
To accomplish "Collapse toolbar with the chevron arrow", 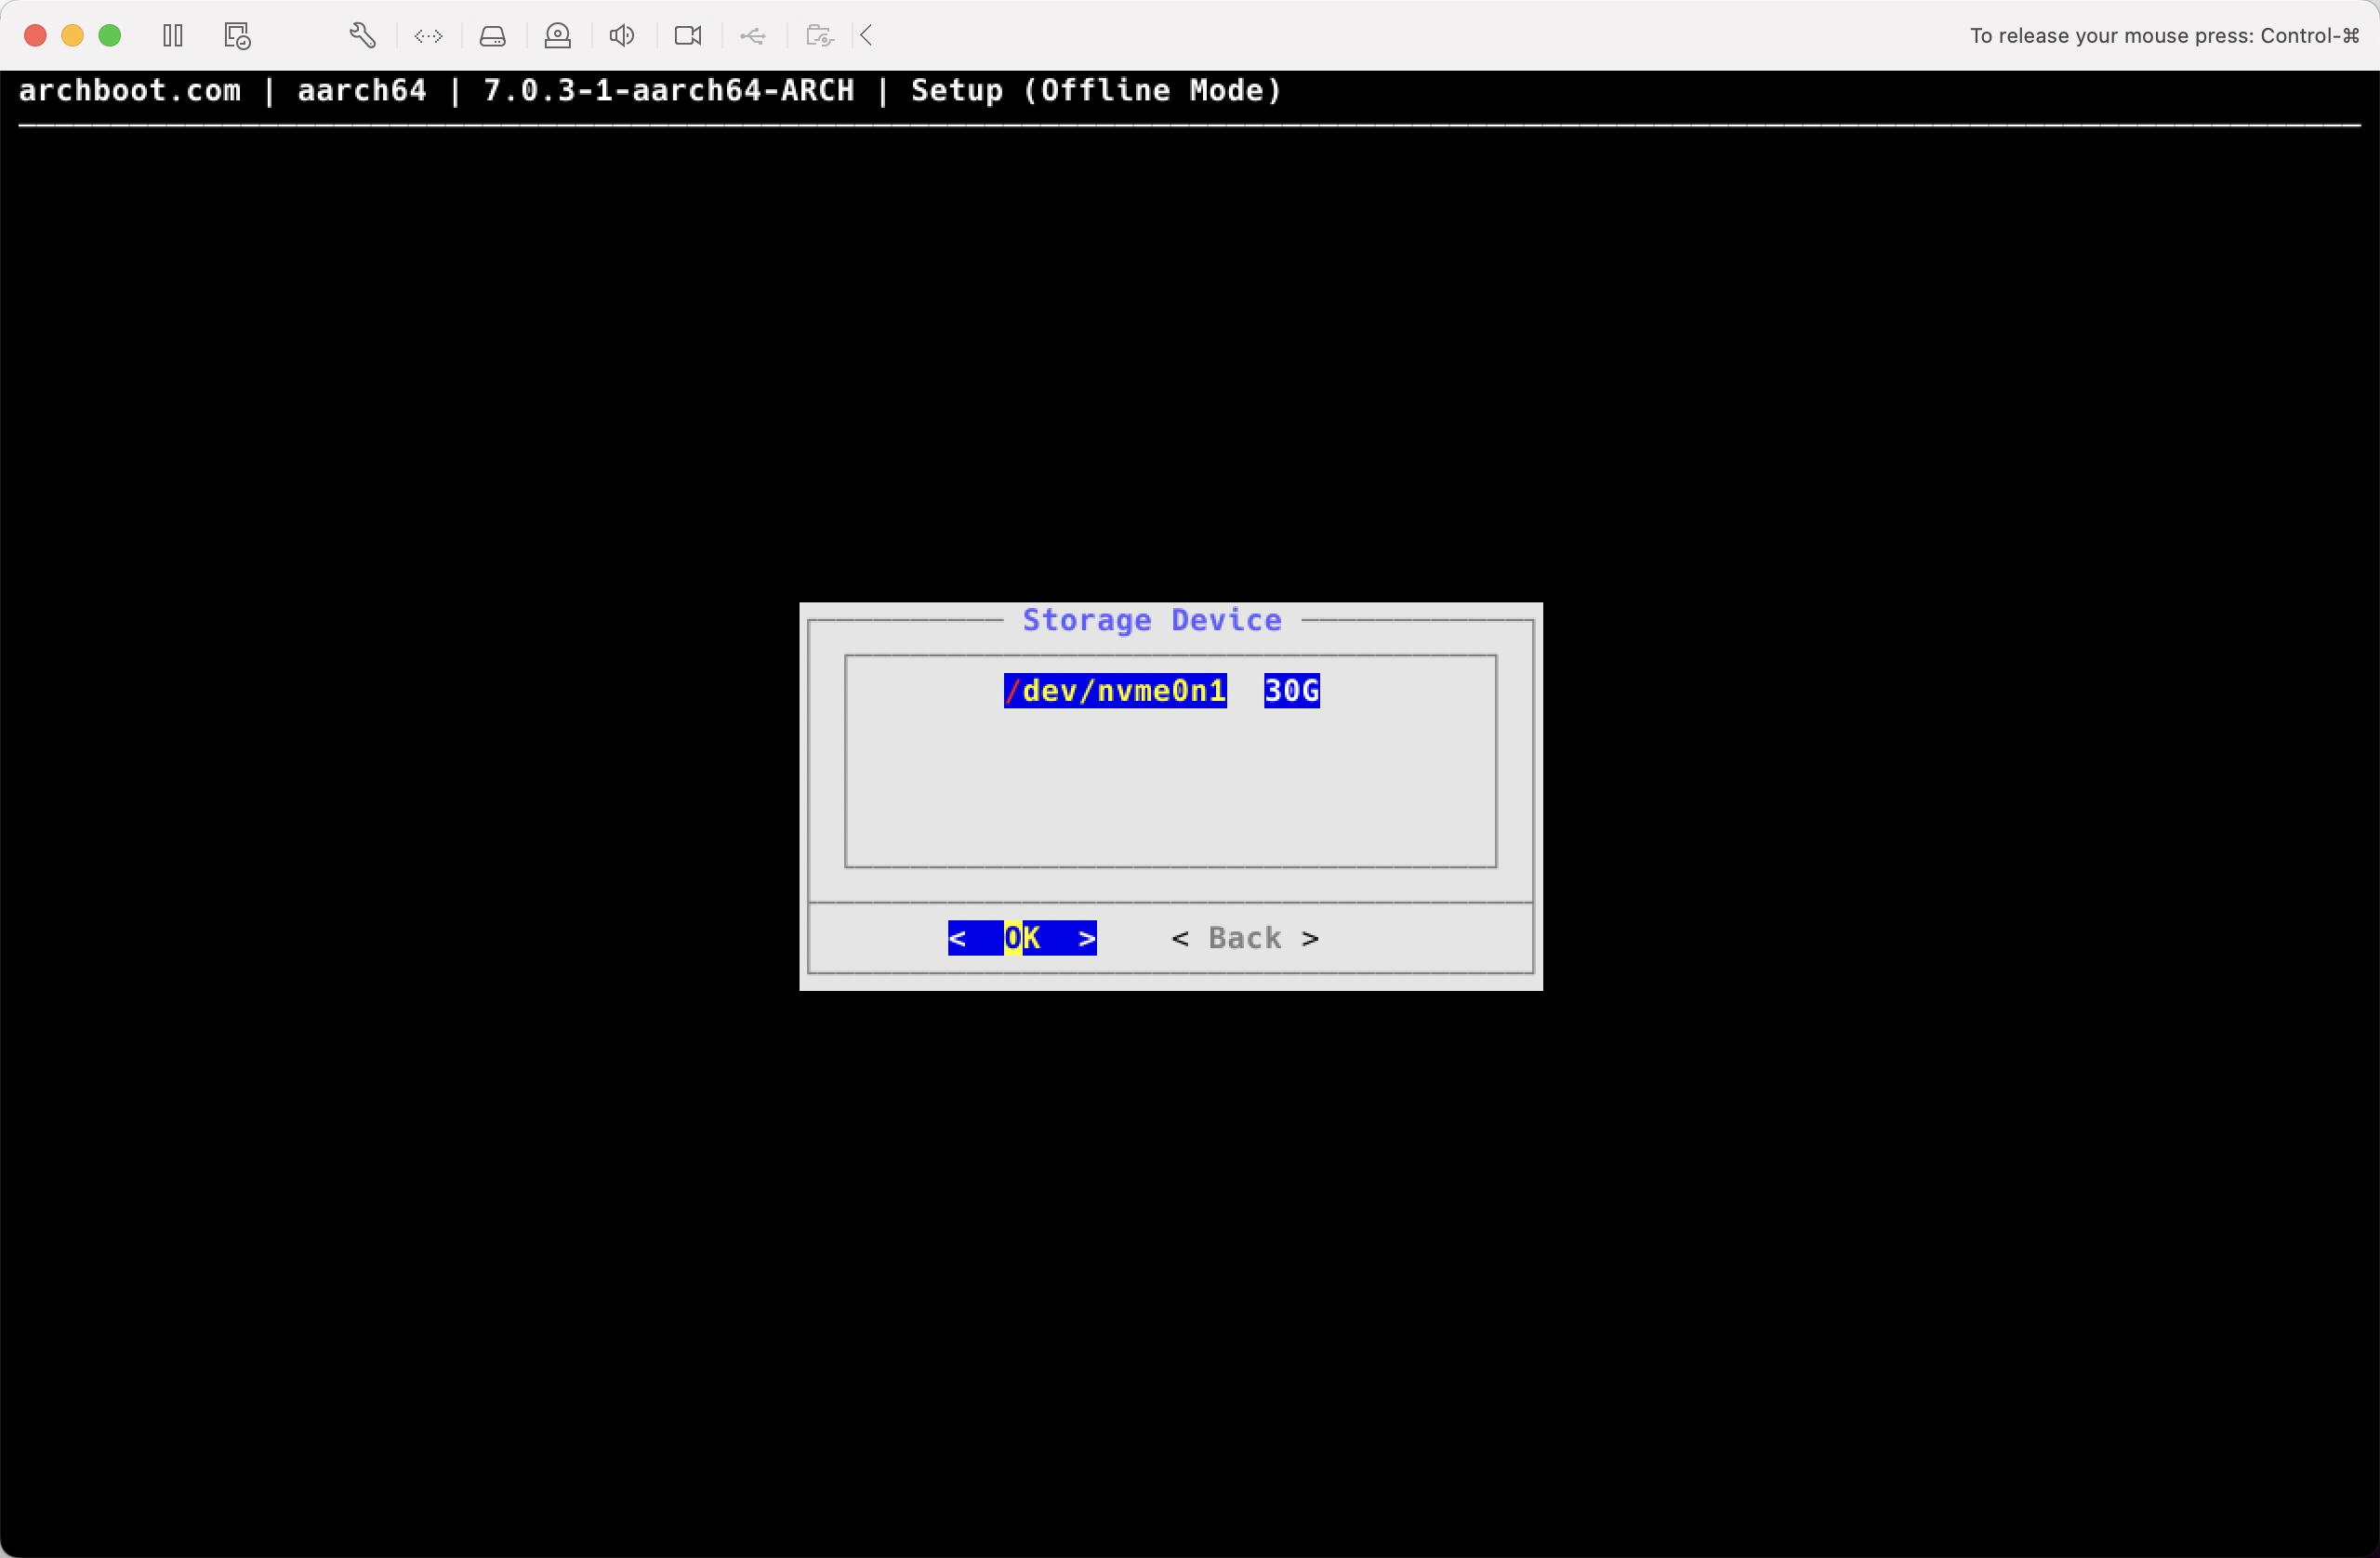I will coord(867,36).
